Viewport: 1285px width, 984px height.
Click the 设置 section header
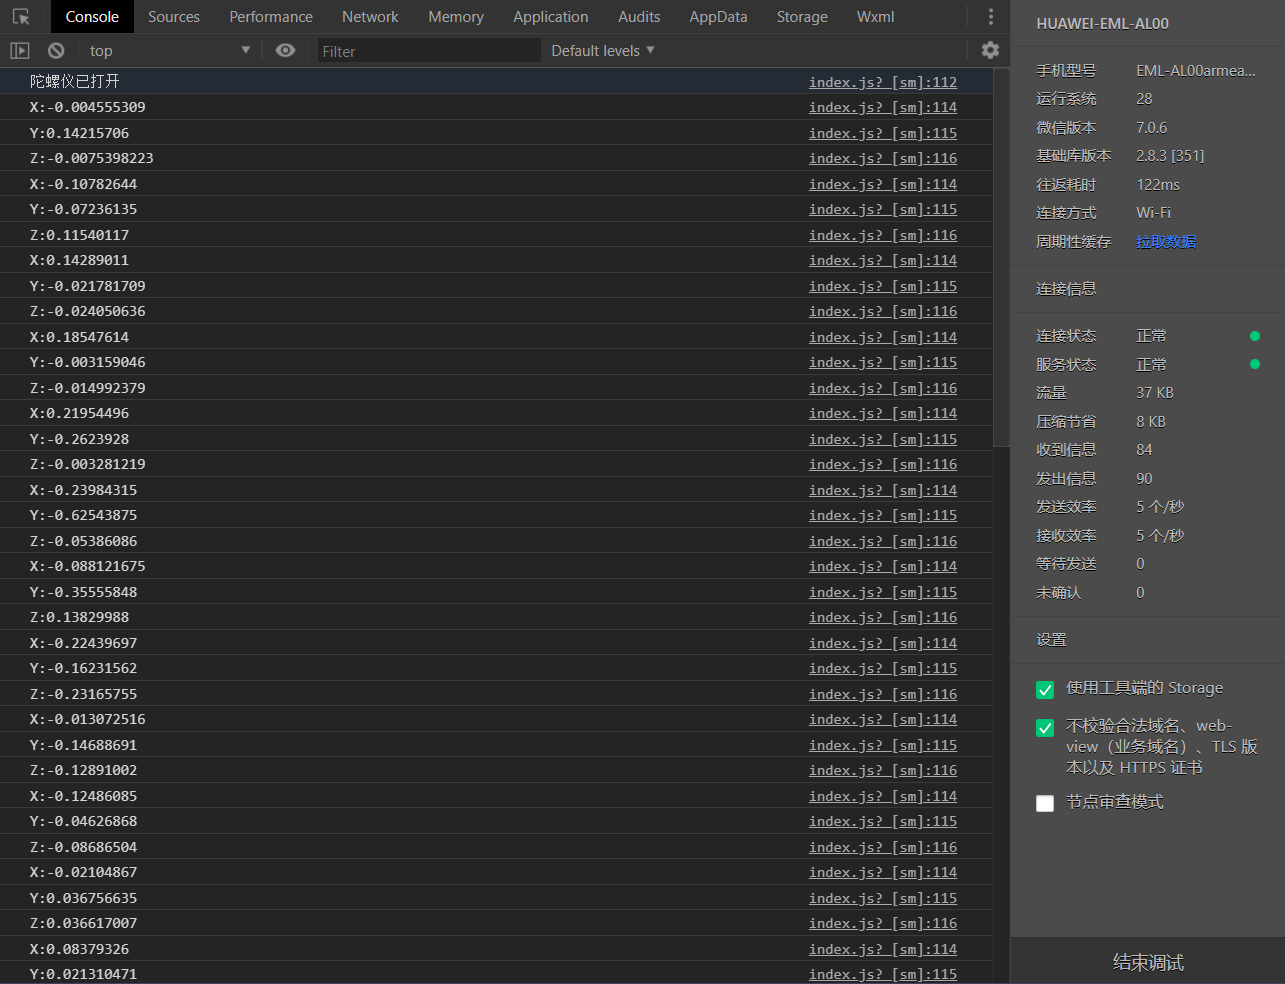(1051, 639)
